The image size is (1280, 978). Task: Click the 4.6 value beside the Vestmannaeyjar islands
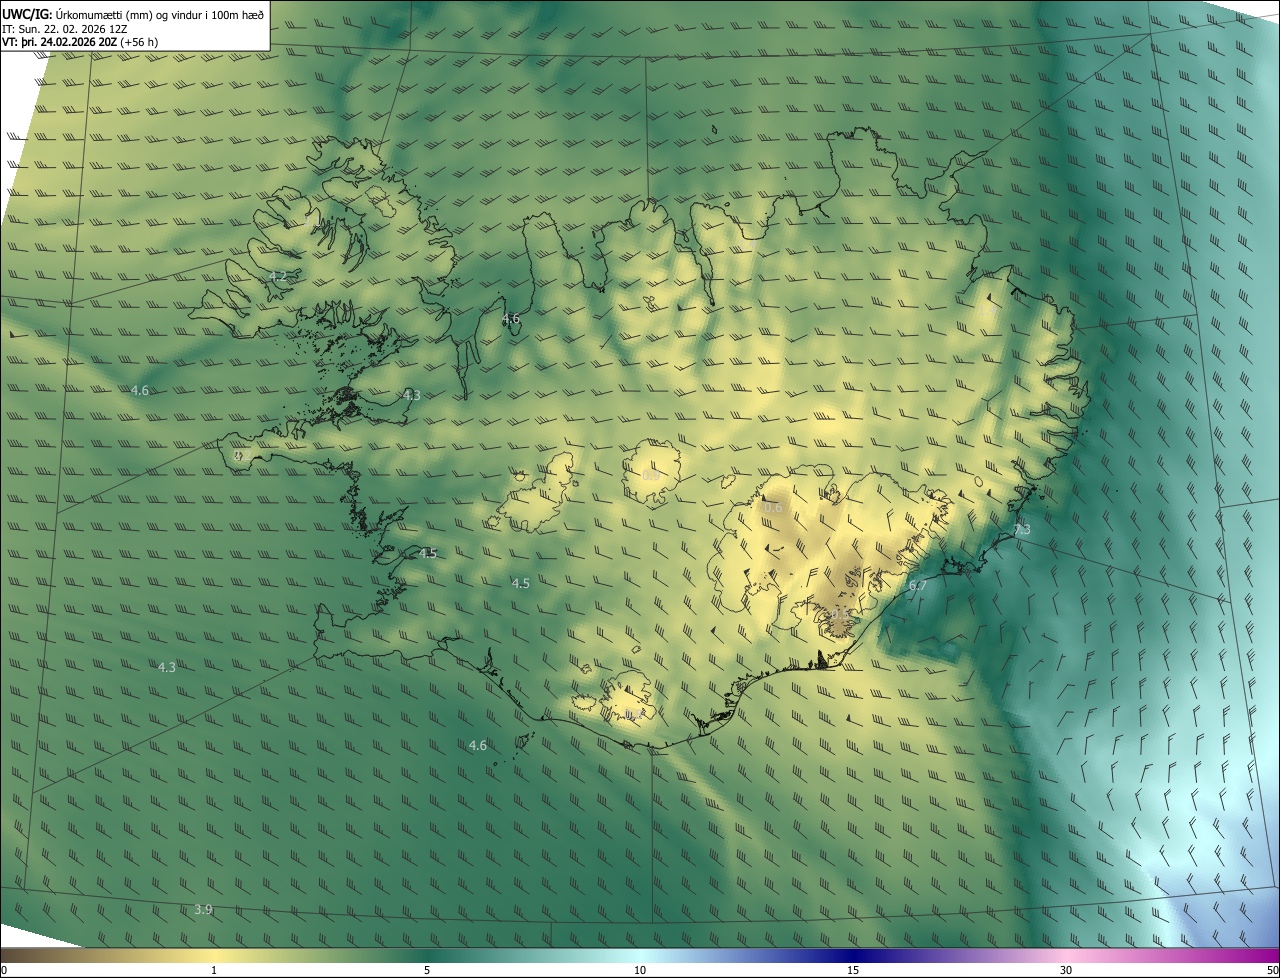pos(478,745)
